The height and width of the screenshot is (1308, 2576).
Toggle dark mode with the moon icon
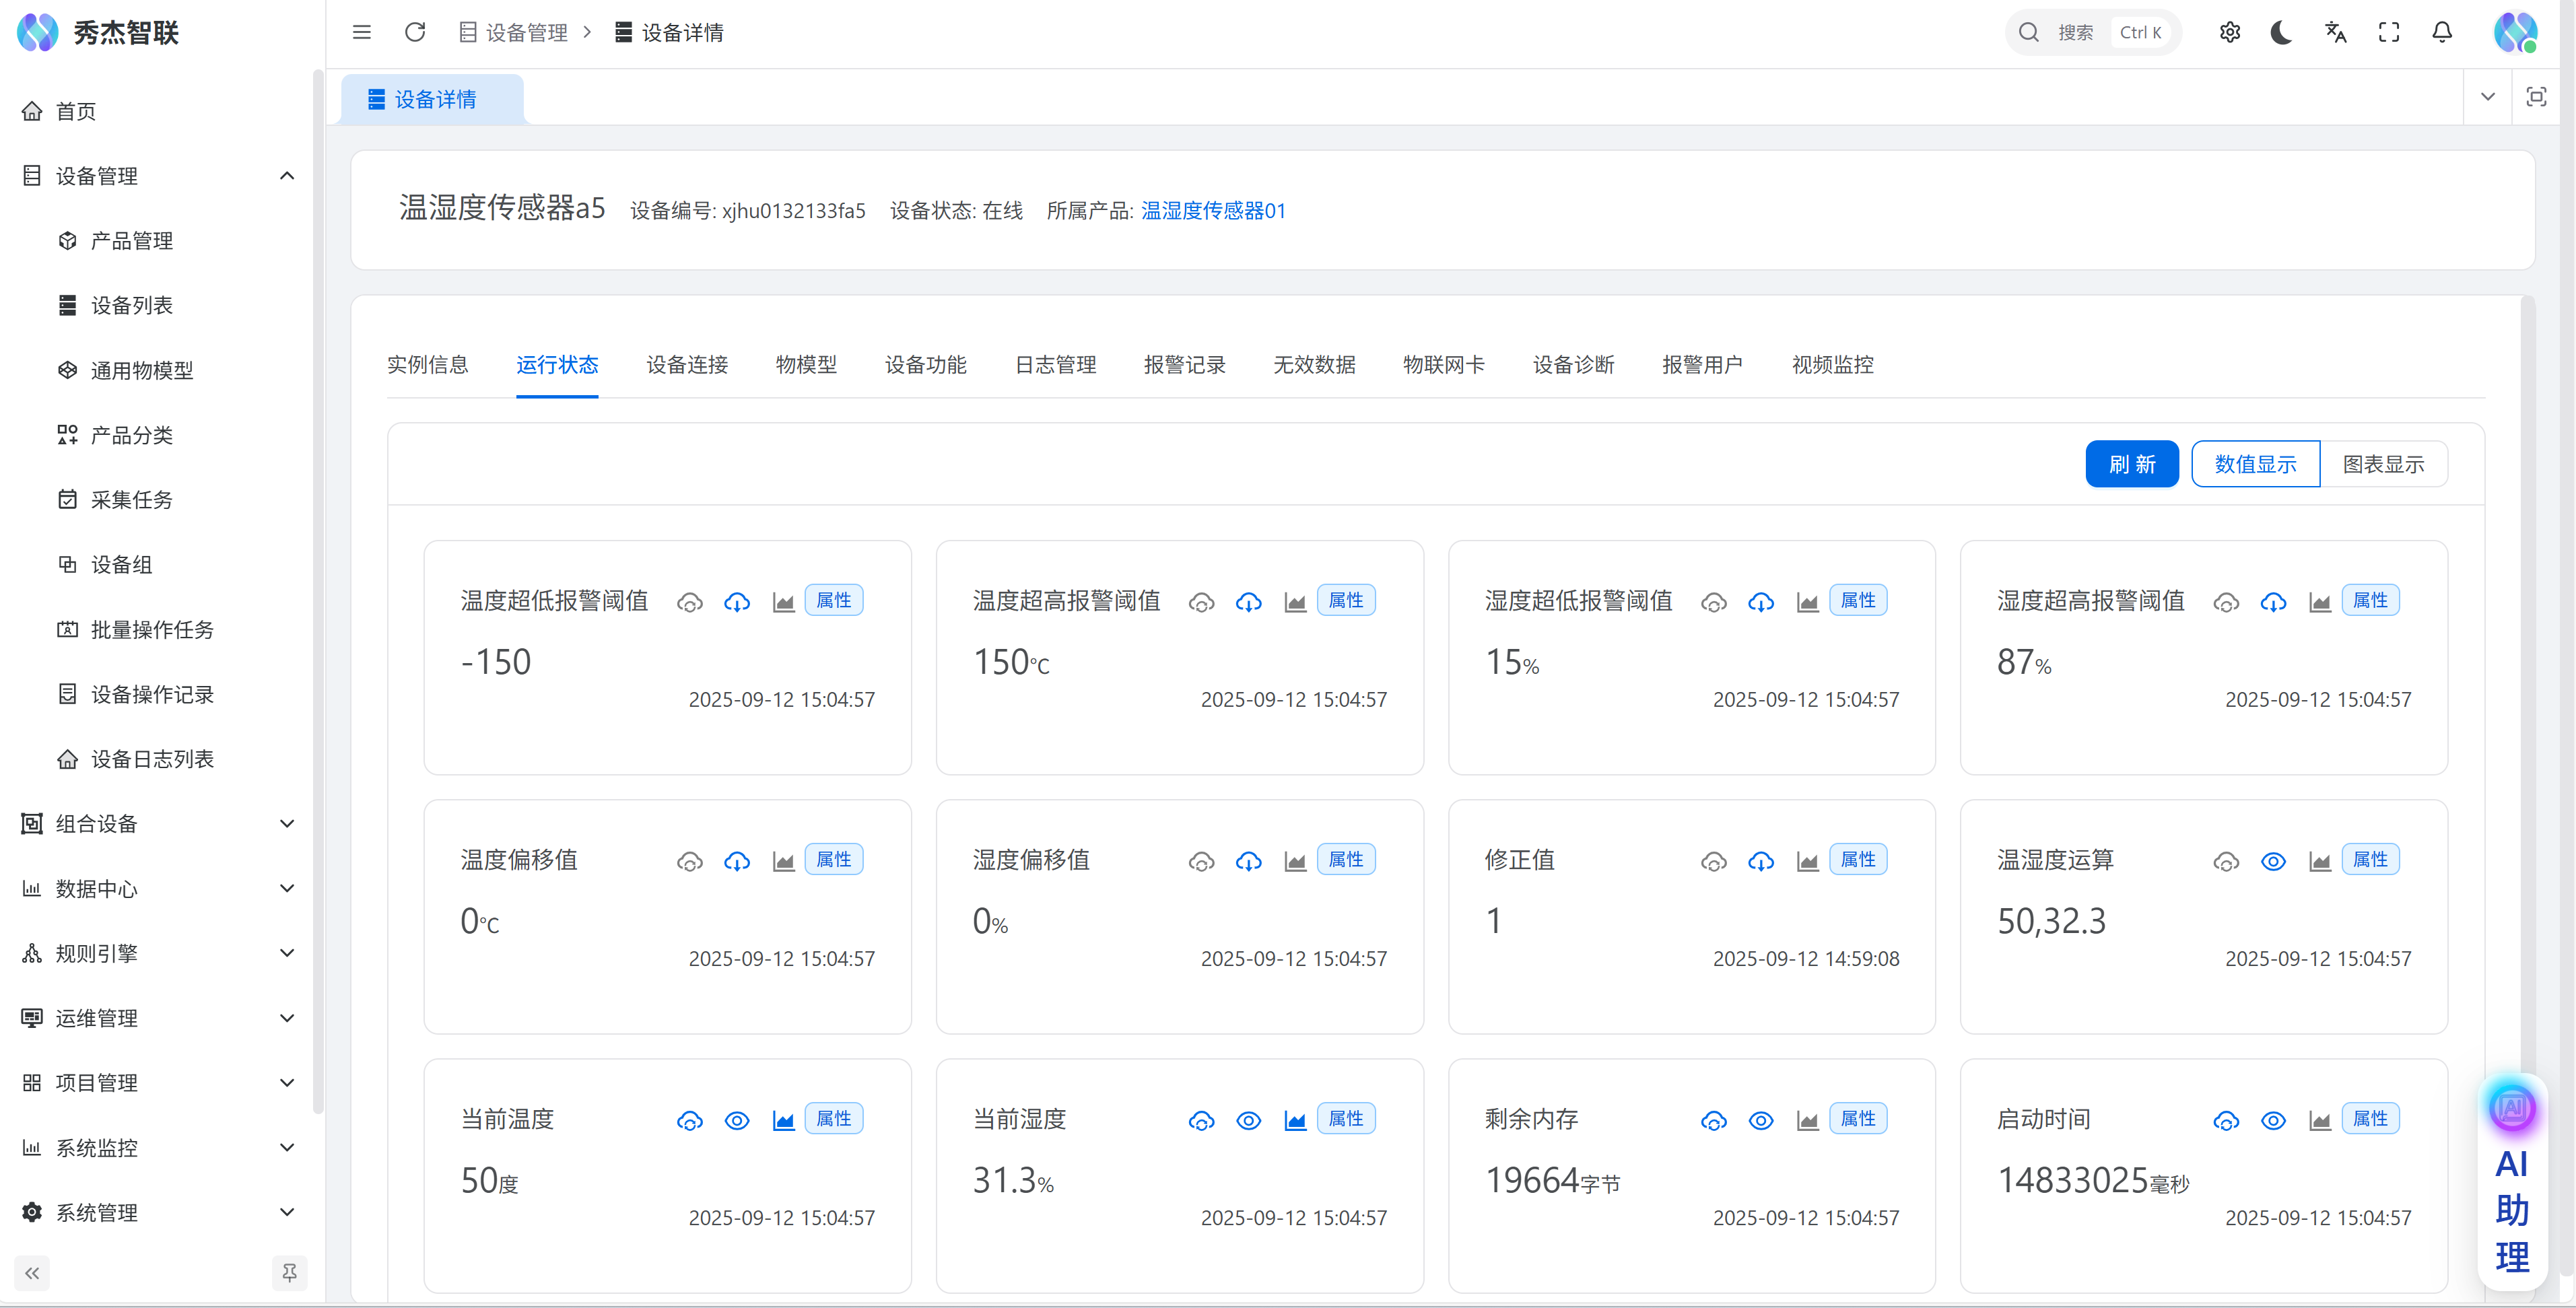2281,32
